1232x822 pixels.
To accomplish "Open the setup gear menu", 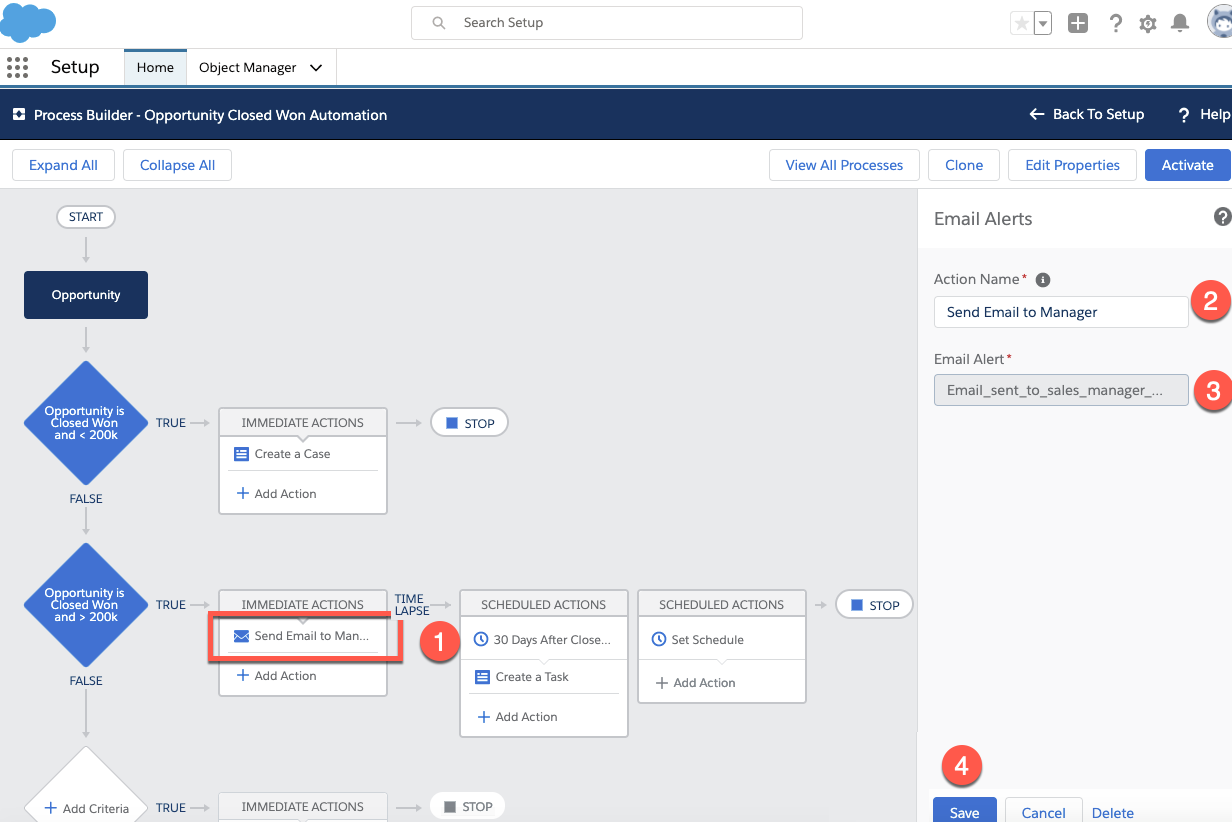I will click(1148, 23).
